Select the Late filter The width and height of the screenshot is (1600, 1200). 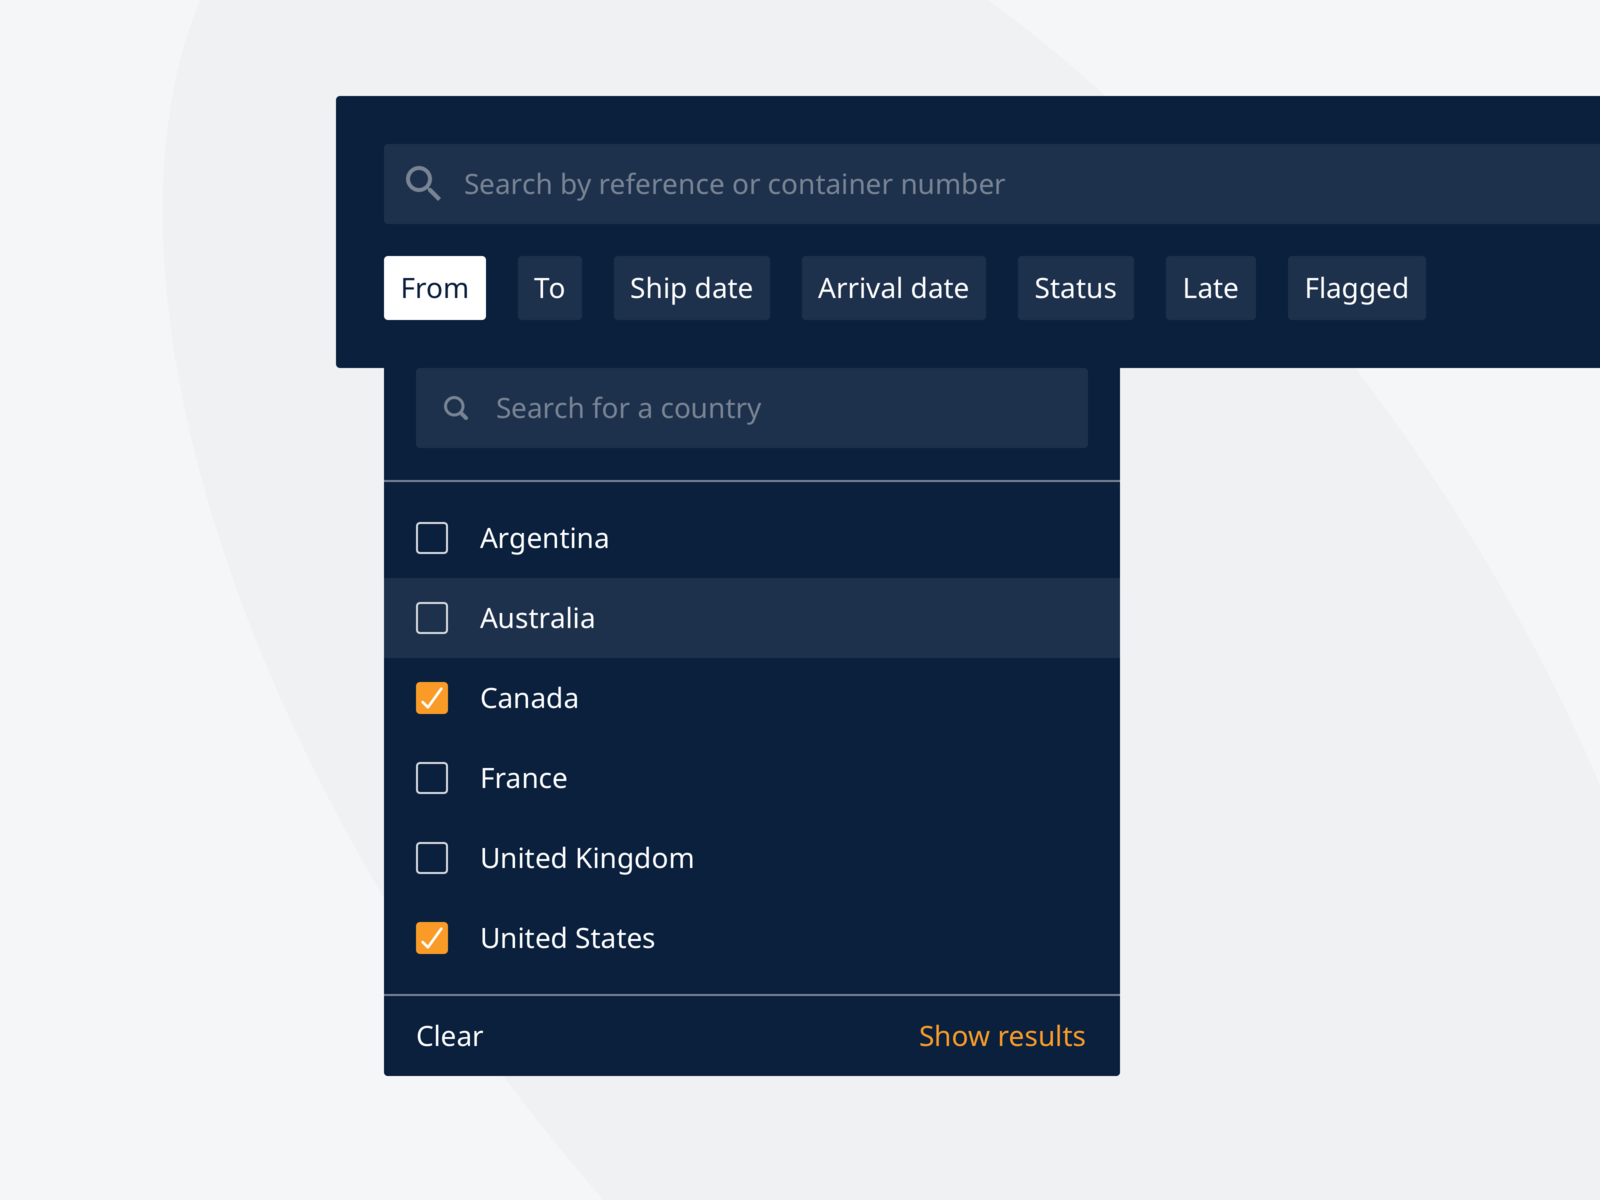(x=1210, y=288)
